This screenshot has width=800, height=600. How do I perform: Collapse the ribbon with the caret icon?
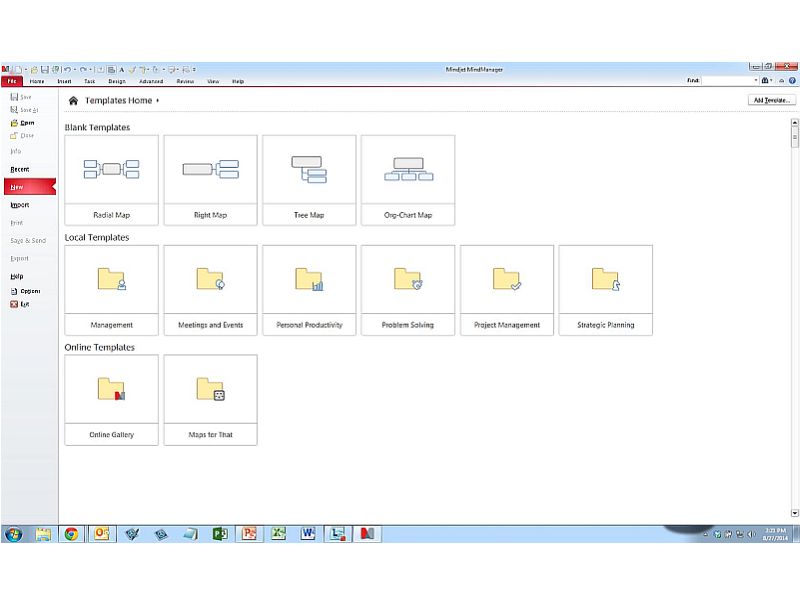[781, 81]
